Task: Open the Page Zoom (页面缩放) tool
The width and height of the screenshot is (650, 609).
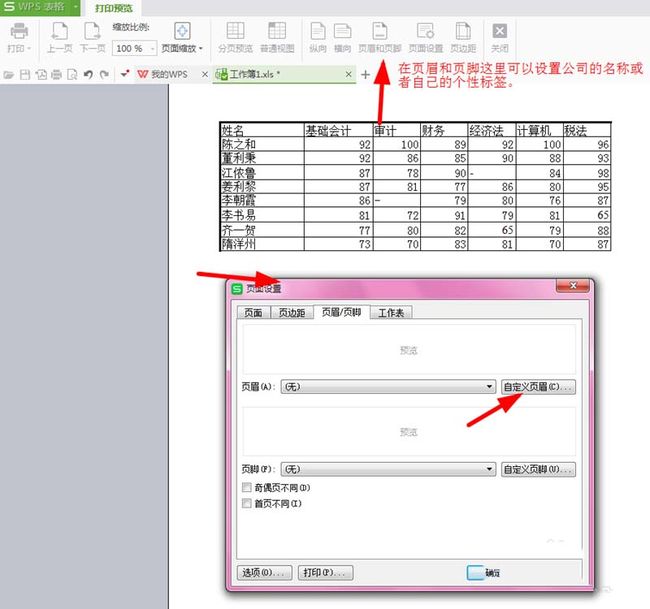Action: coord(182,38)
